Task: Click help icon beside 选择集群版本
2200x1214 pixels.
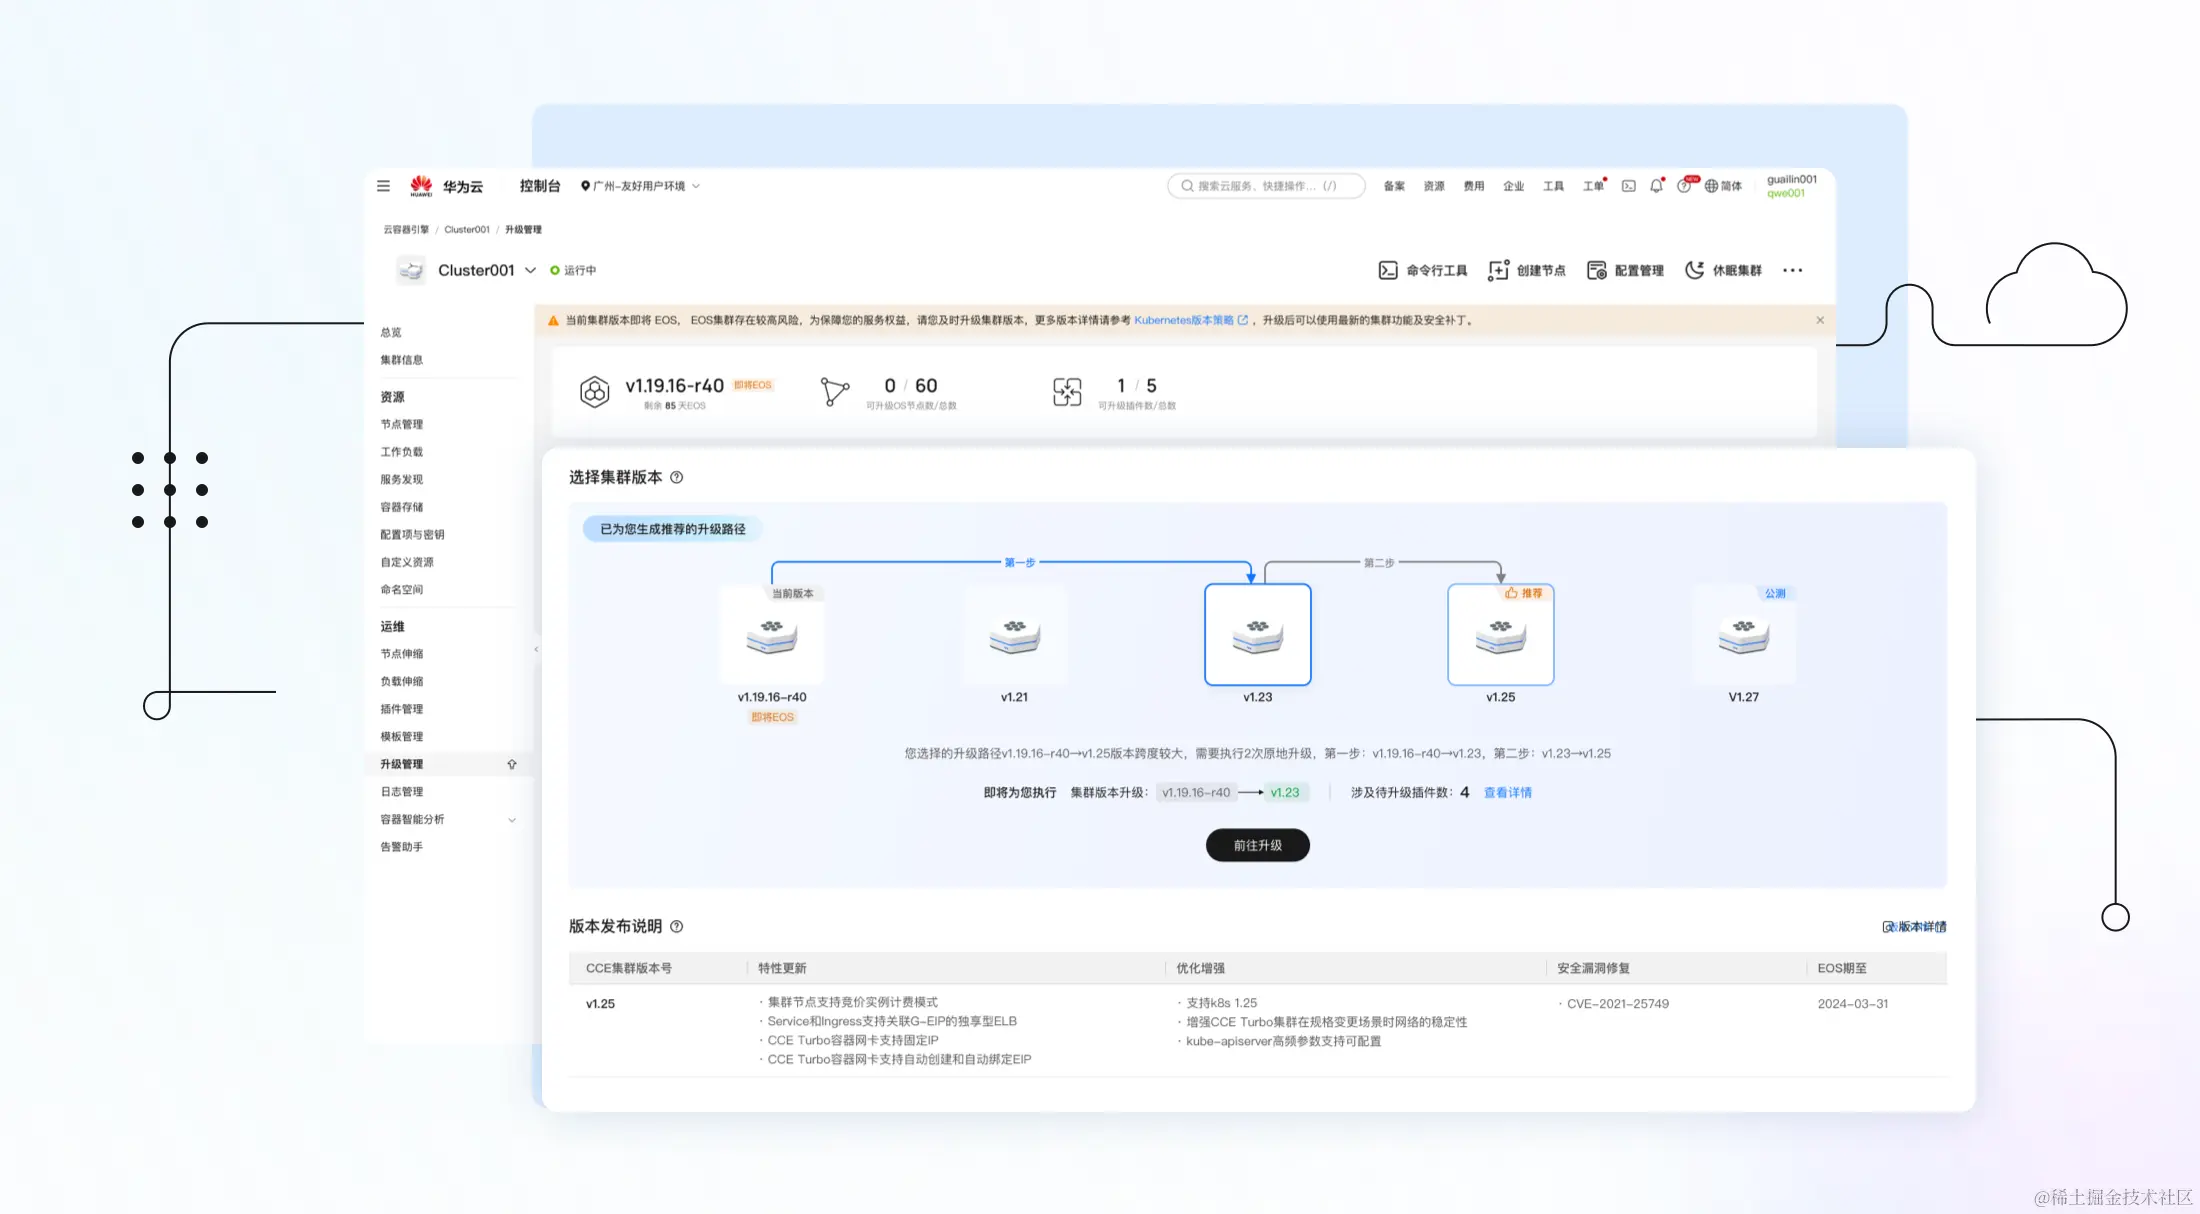Action: (677, 478)
